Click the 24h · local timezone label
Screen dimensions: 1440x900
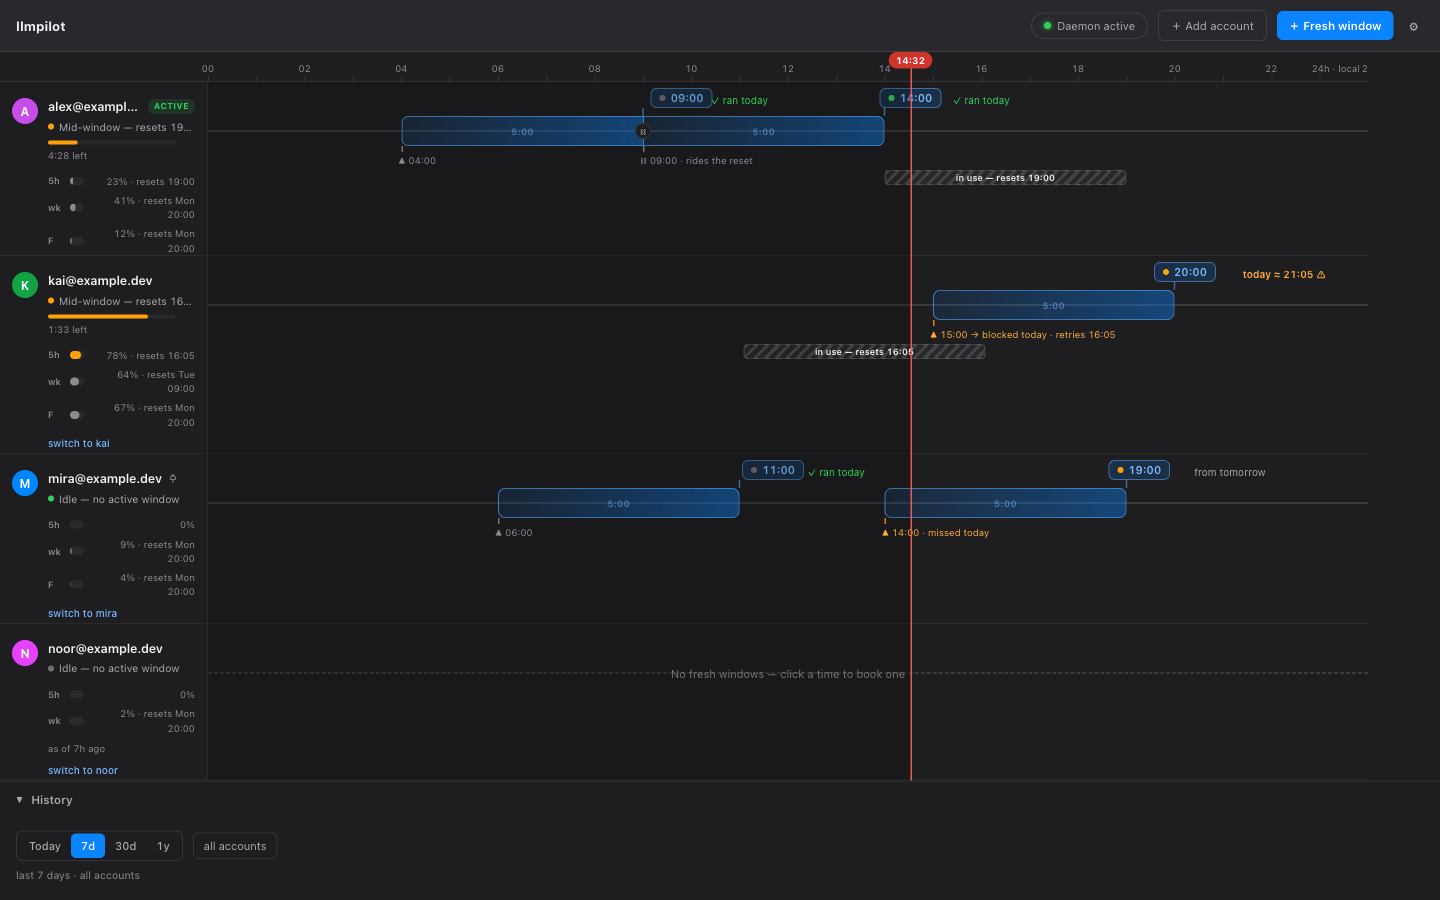pos(1339,69)
